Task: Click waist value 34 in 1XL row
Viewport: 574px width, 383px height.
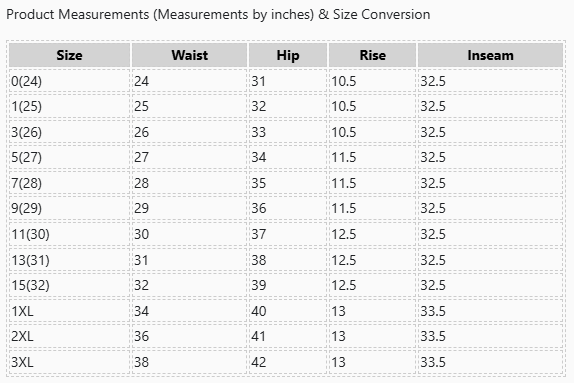Action: pos(141,311)
